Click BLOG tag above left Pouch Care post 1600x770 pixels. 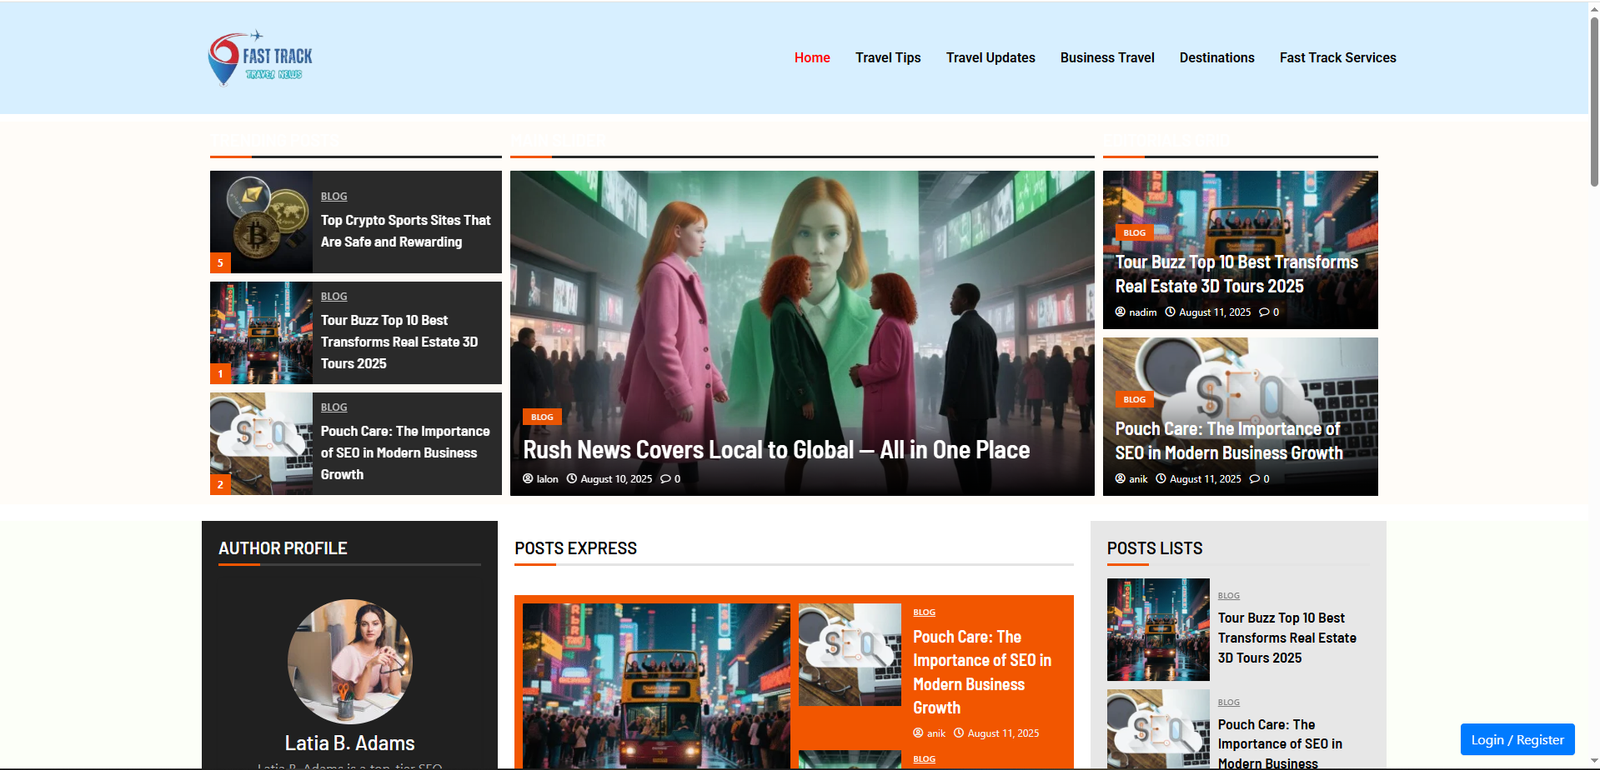[334, 407]
